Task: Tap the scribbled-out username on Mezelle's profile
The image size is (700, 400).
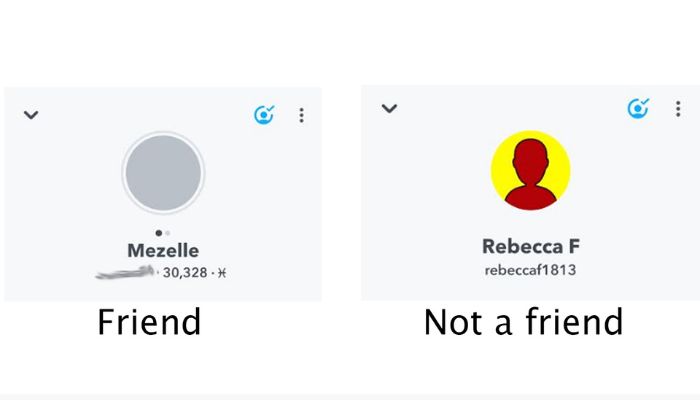Action: (x=125, y=272)
